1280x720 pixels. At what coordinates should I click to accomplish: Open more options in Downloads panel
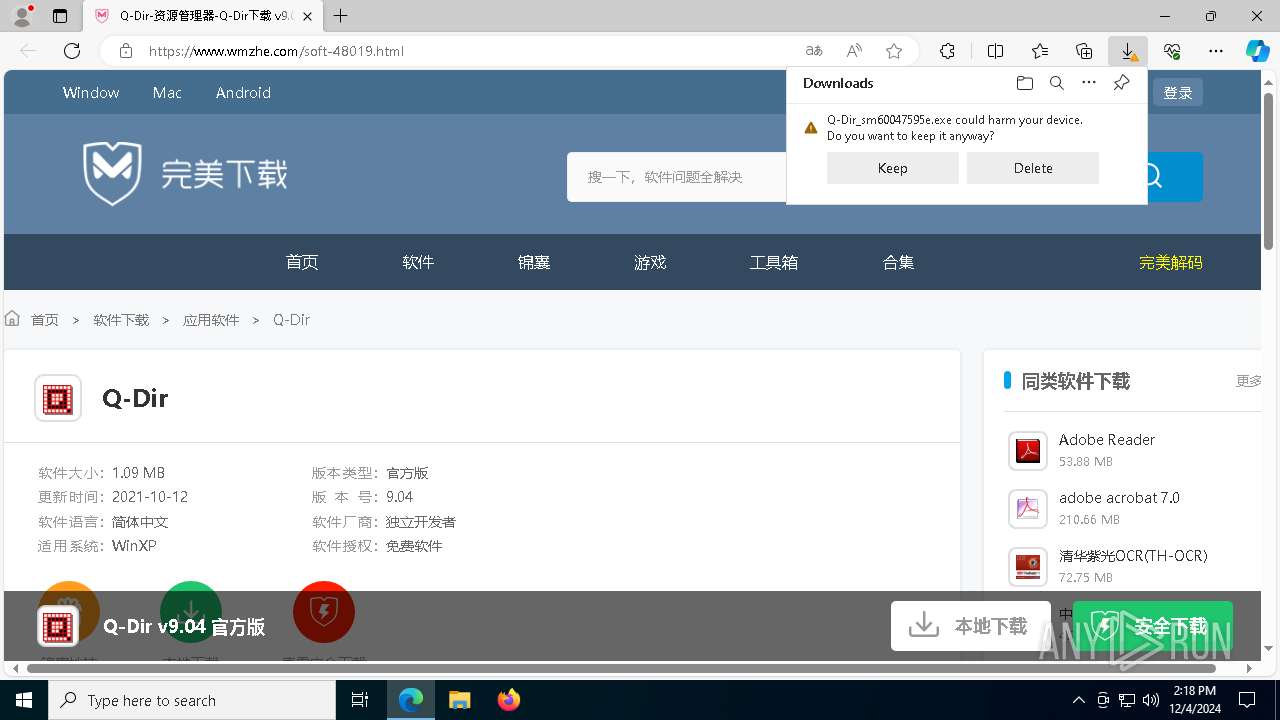pyautogui.click(x=1089, y=83)
